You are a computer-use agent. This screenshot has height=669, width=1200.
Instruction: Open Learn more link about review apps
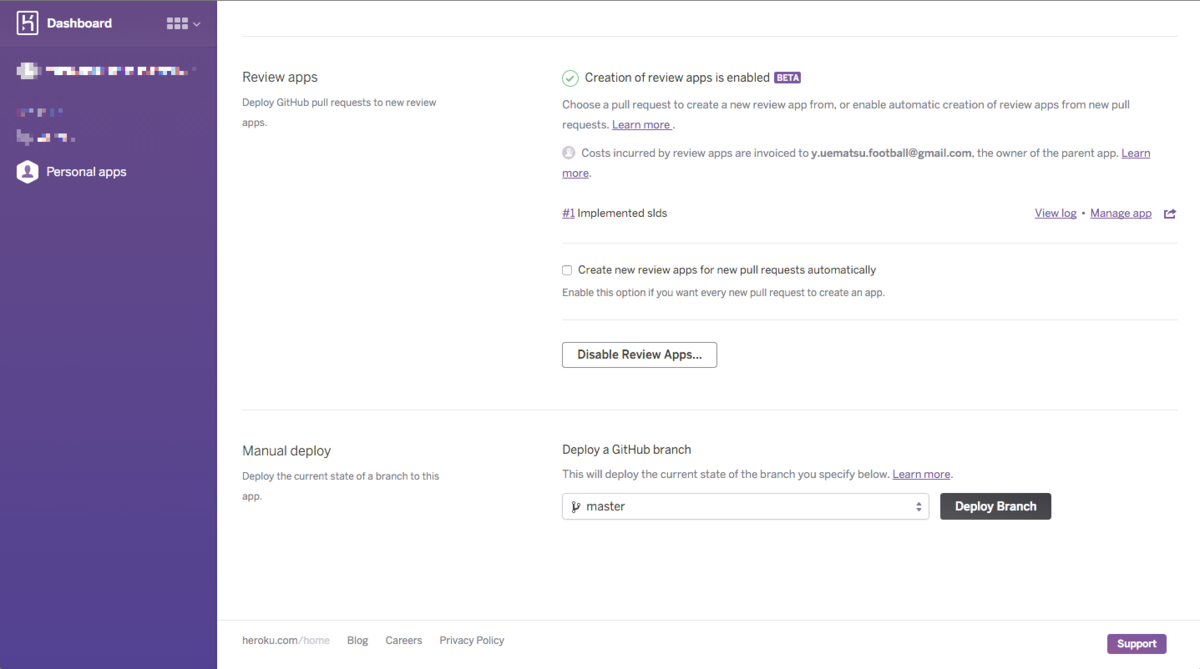click(641, 125)
